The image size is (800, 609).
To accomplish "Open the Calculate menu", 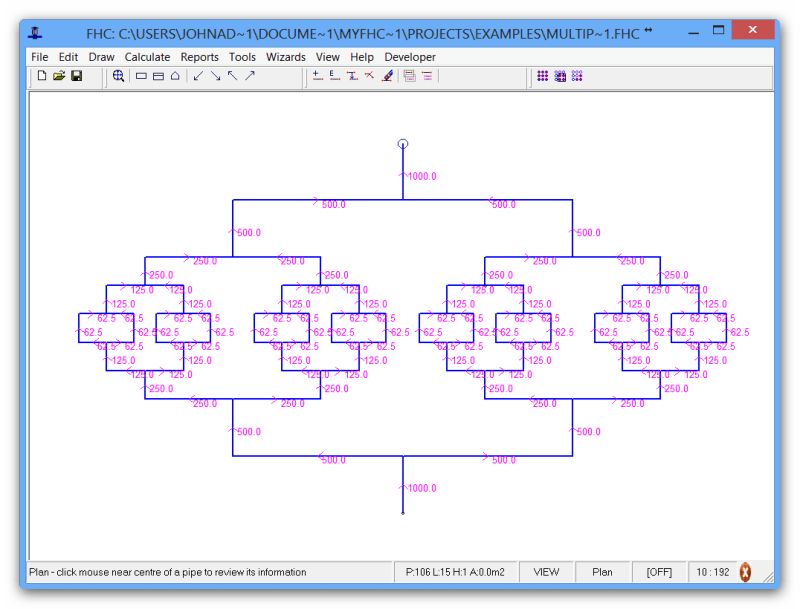I will tap(148, 57).
